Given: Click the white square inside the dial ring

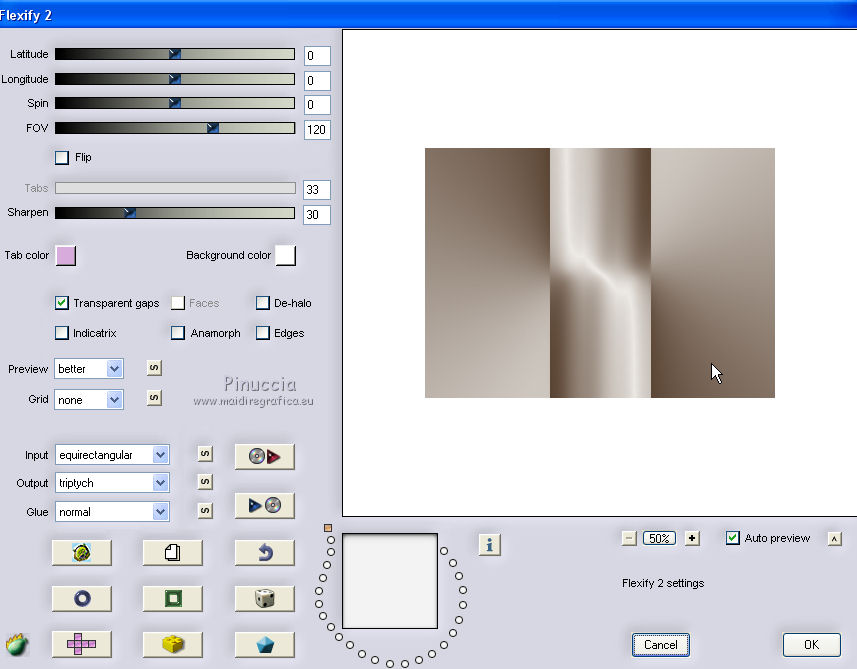Looking at the screenshot, I should point(390,581).
